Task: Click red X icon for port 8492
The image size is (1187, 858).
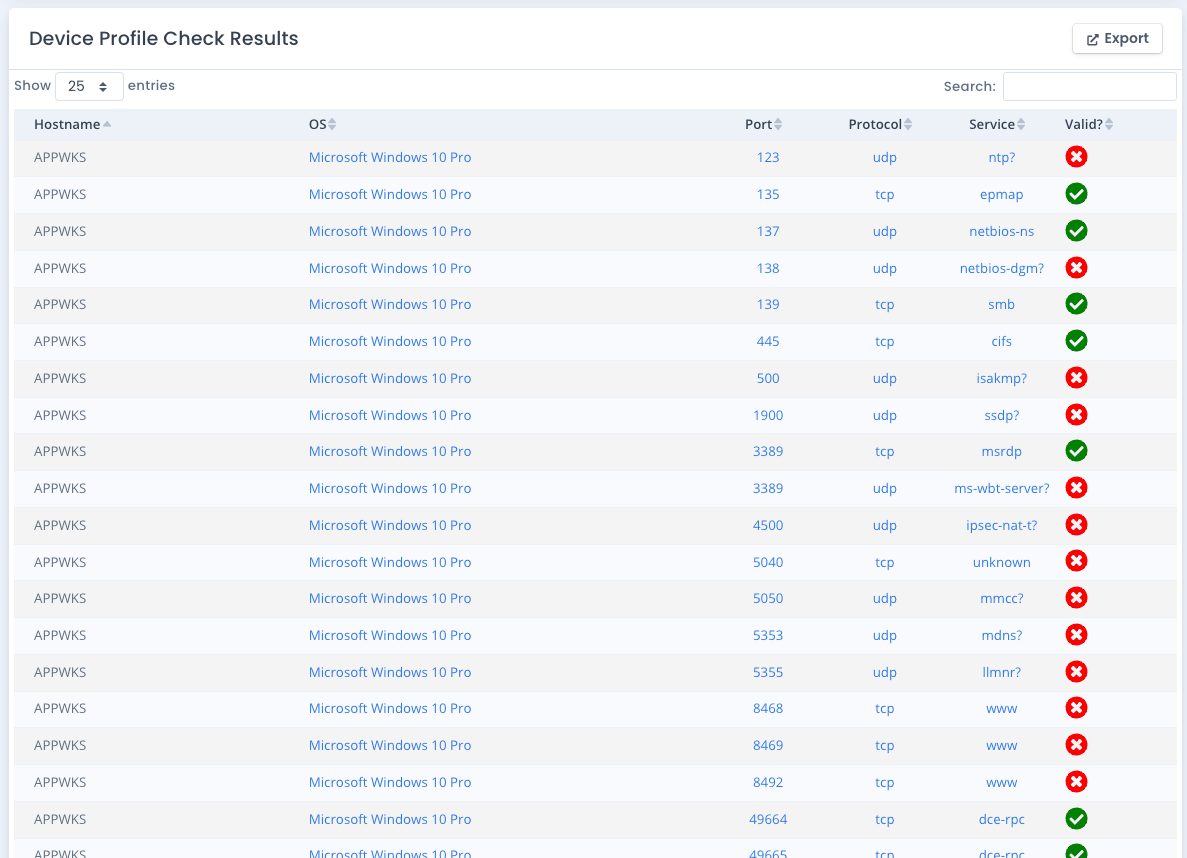Action: click(1076, 782)
